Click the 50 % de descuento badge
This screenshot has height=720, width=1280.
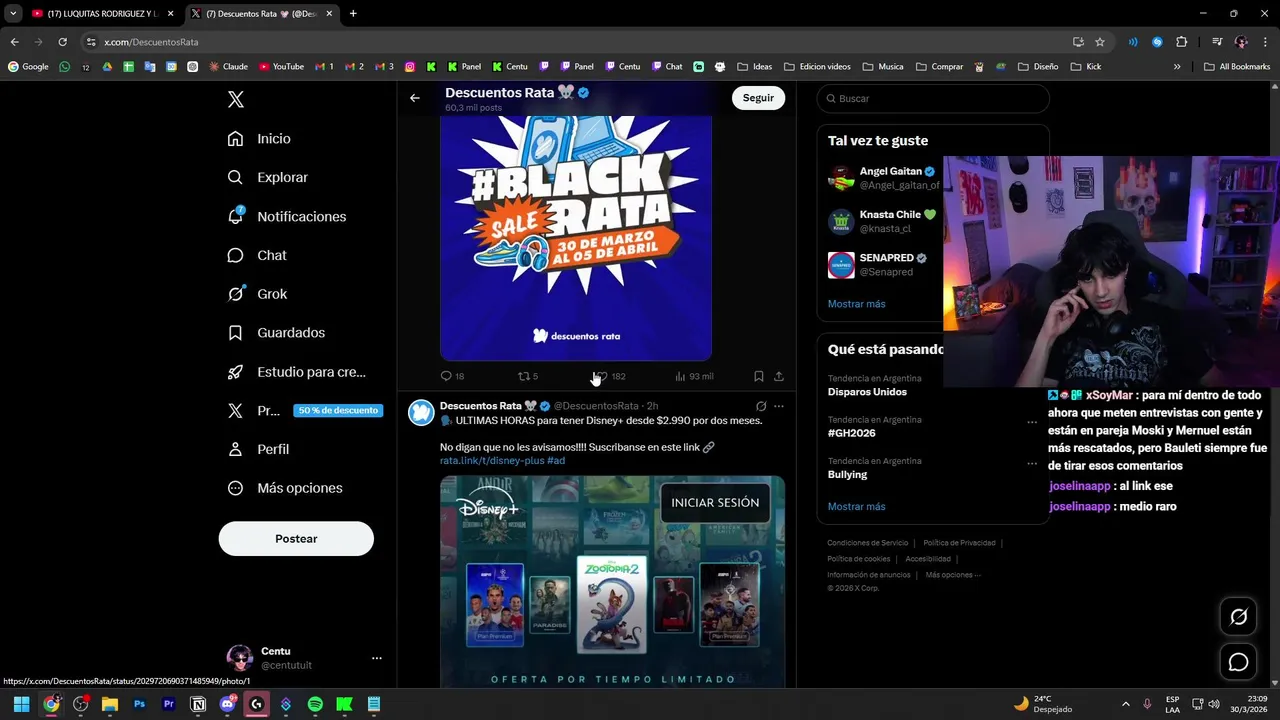(338, 410)
